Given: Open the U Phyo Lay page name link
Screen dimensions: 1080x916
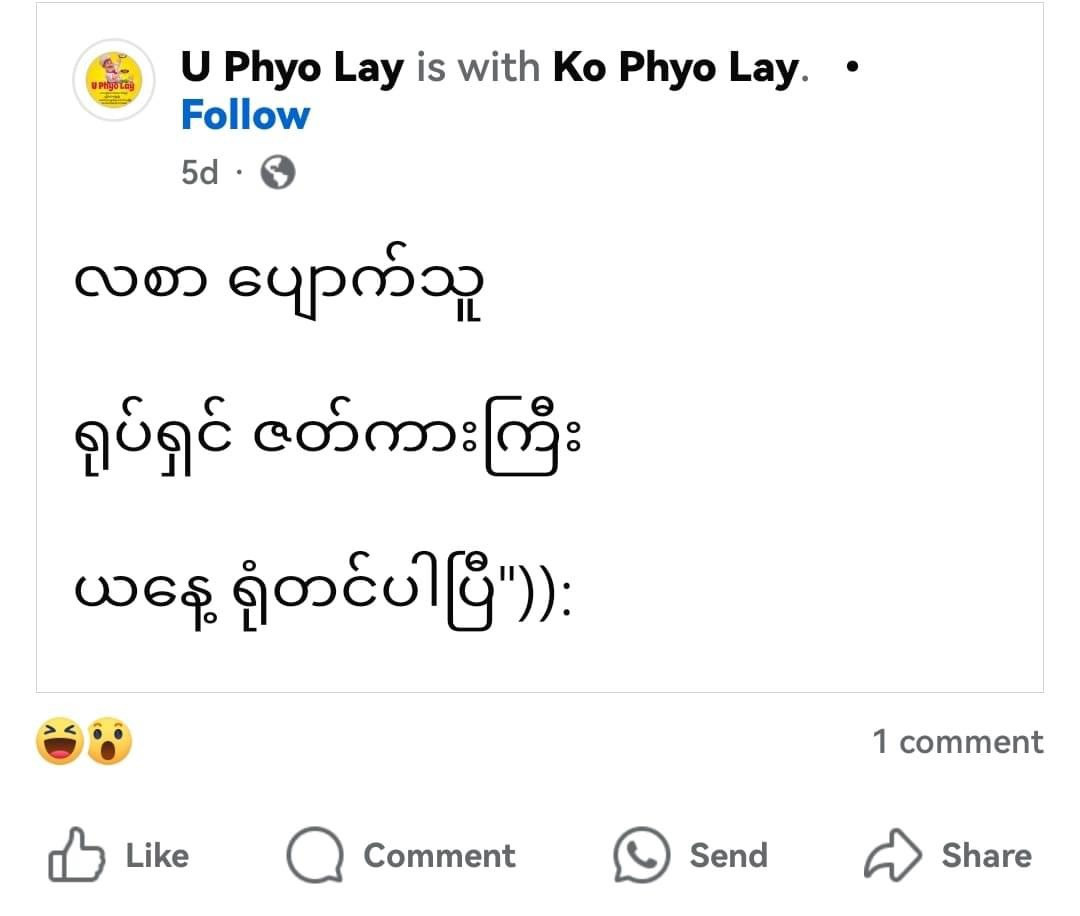Looking at the screenshot, I should coord(292,68).
